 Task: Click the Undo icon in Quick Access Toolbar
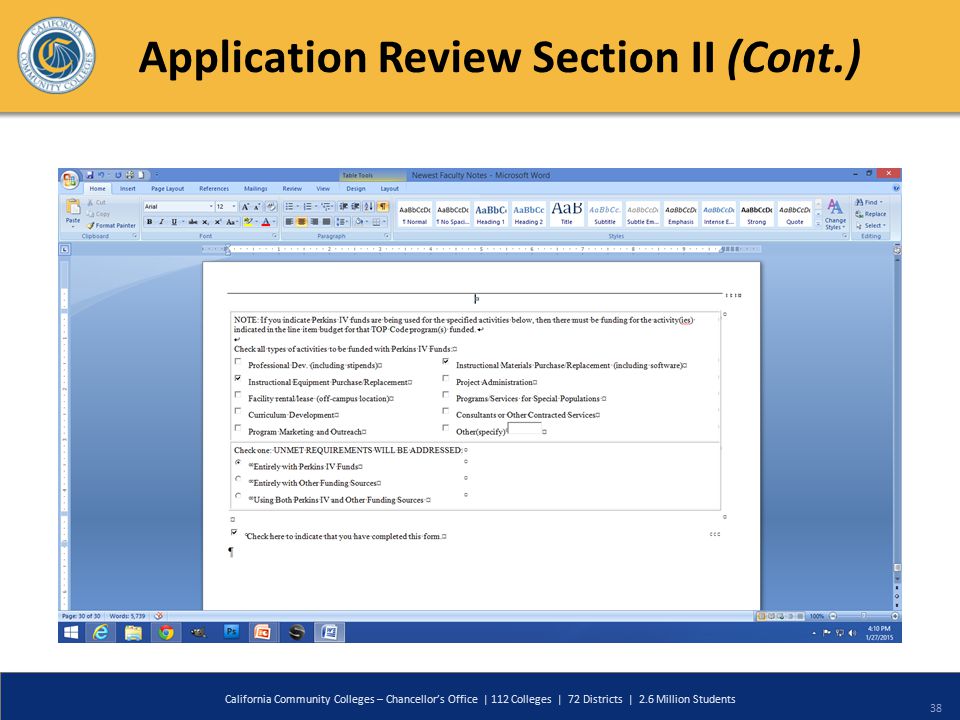coord(102,175)
